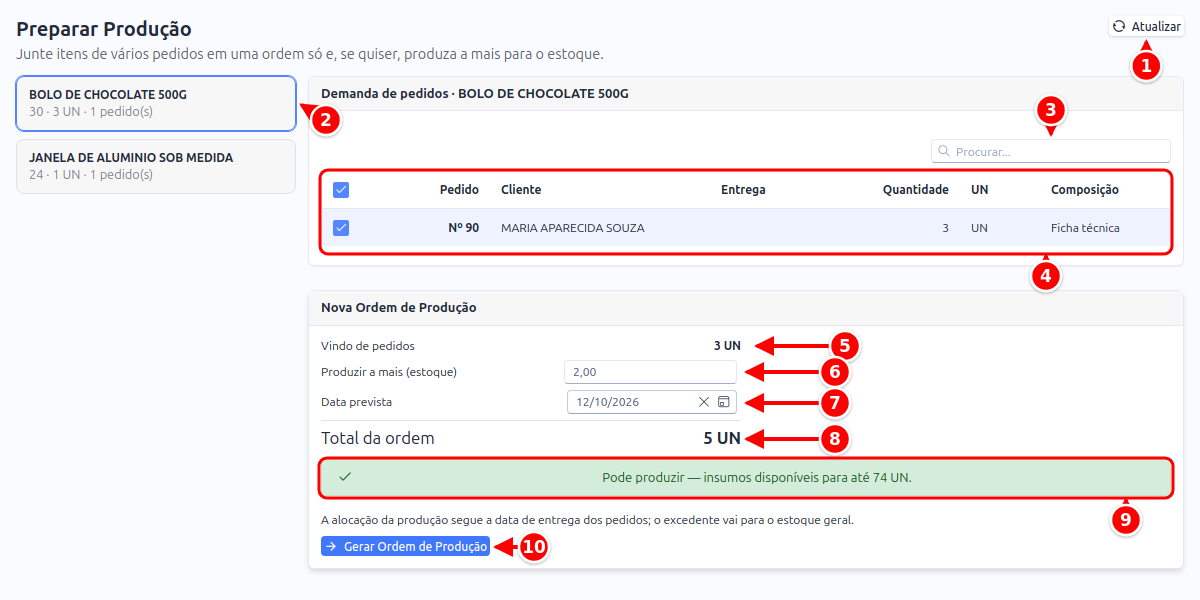This screenshot has height=600, width=1200.
Task: Click the checkmark icon in green alert
Action: (345, 477)
